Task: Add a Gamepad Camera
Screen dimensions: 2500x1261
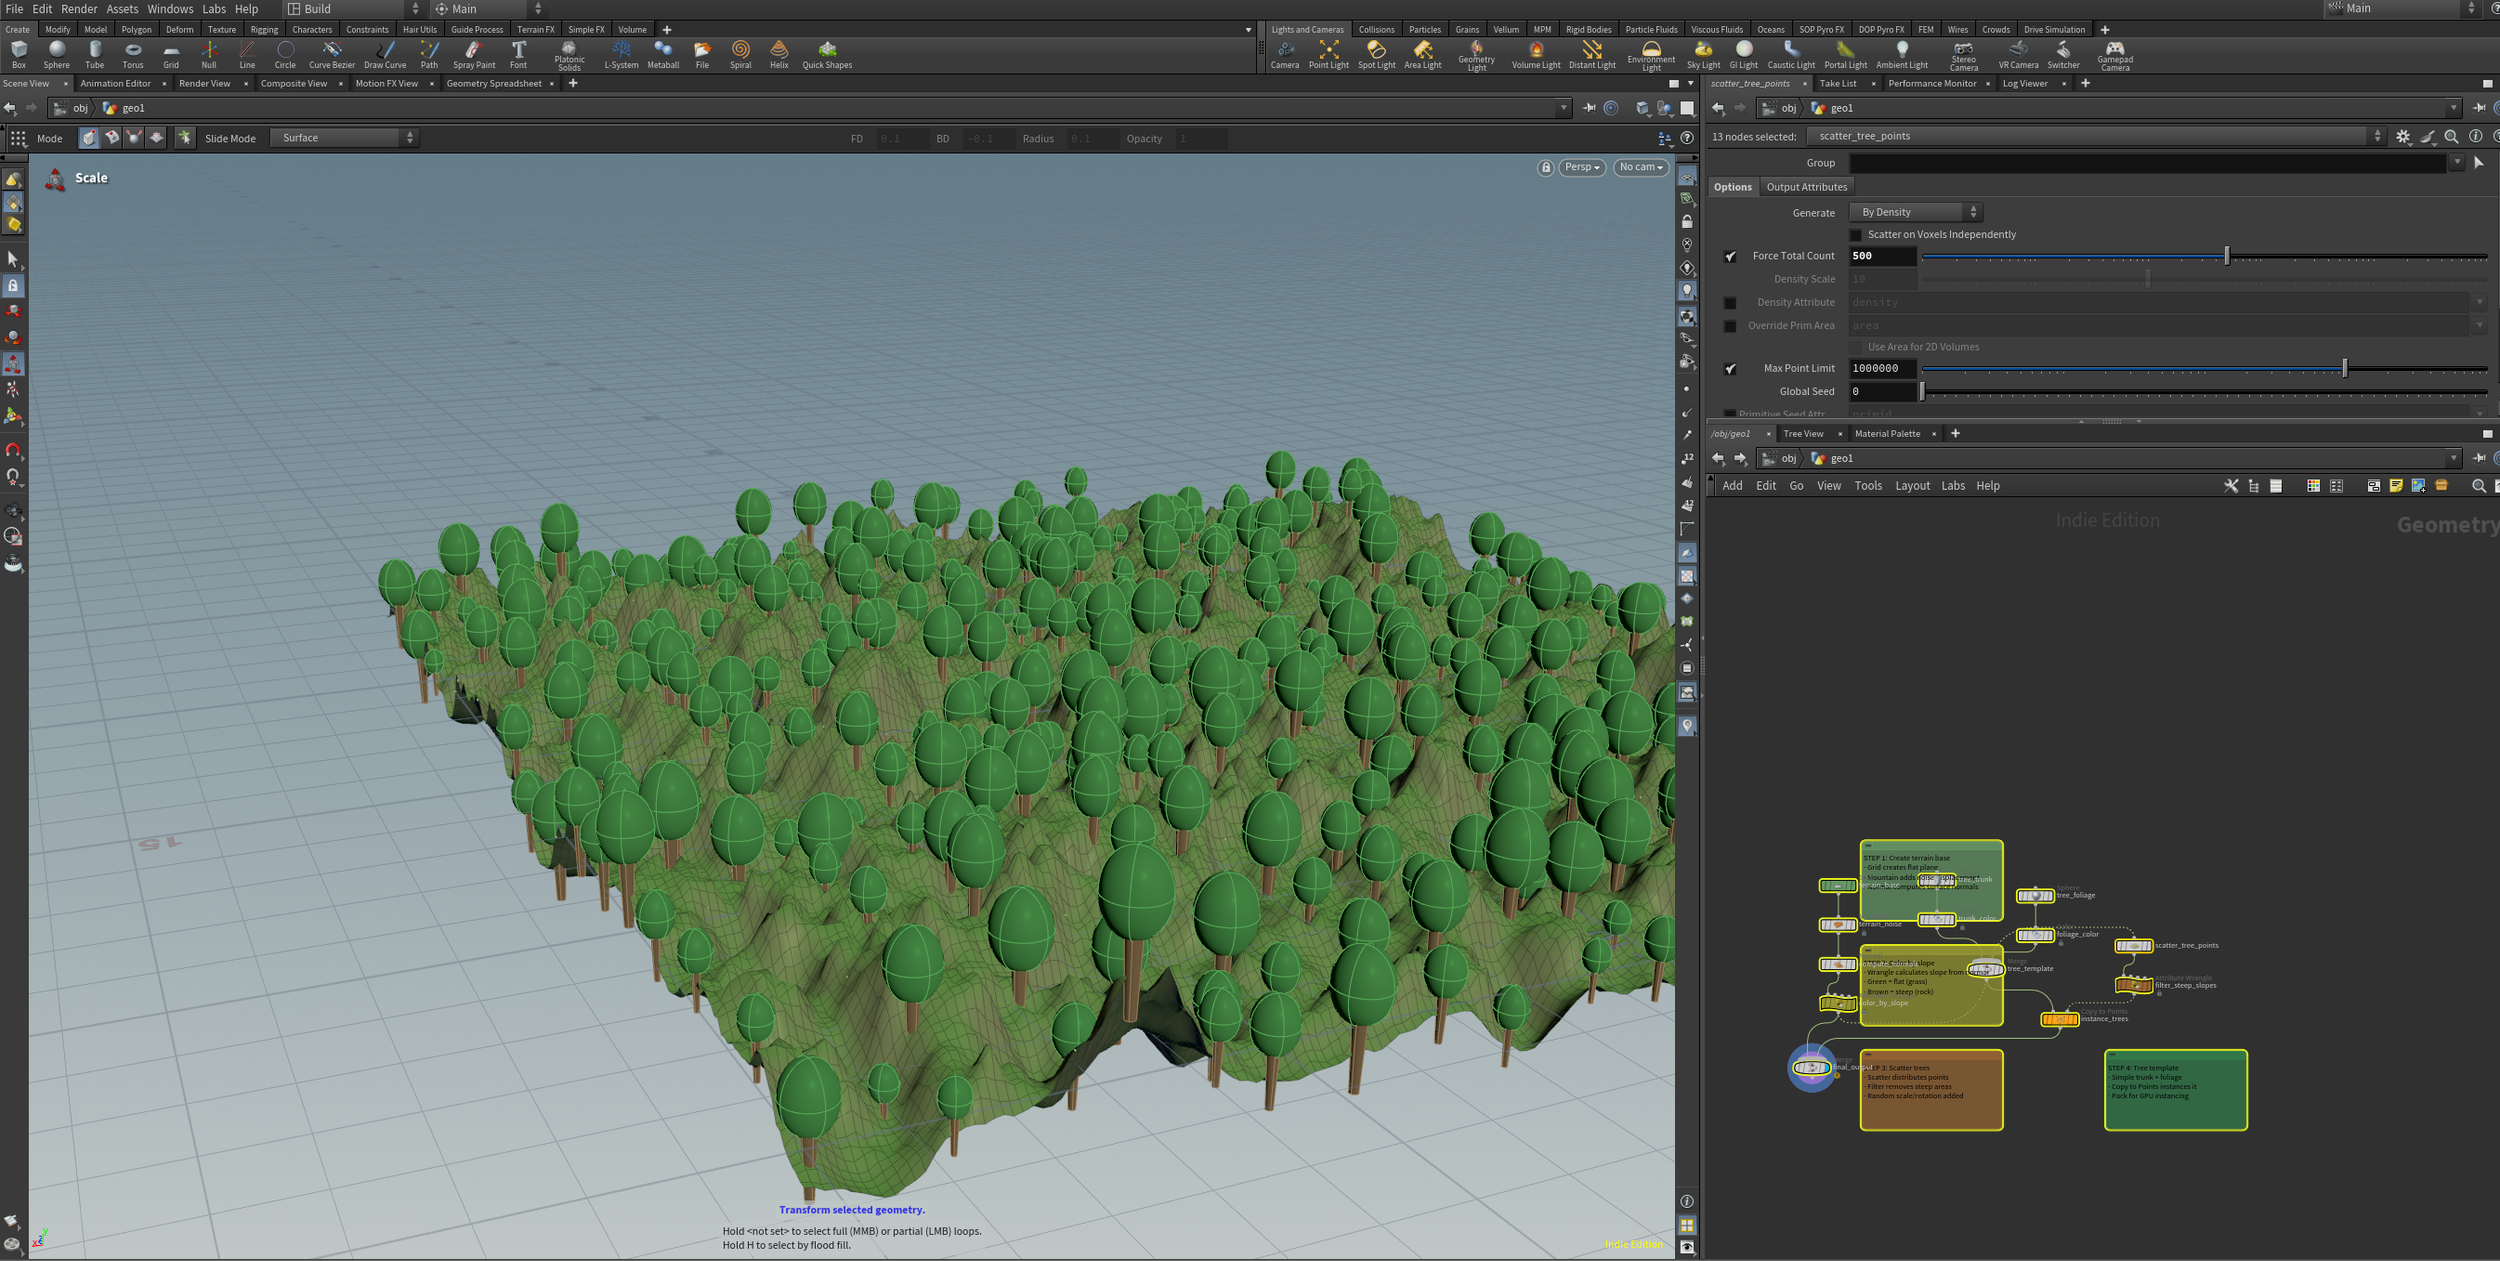Action: pos(2114,56)
